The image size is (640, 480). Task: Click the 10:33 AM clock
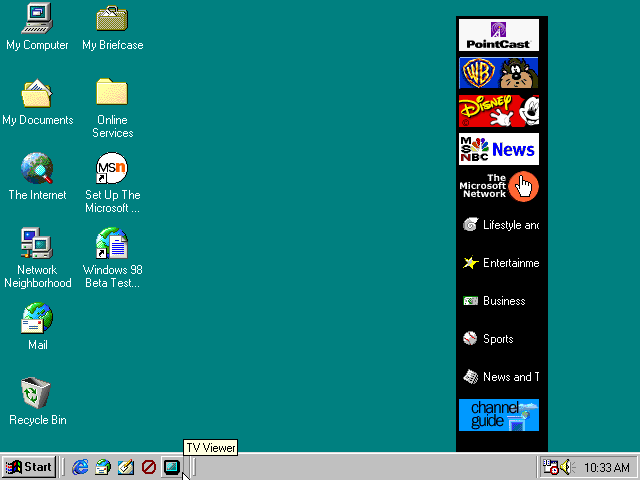607,467
